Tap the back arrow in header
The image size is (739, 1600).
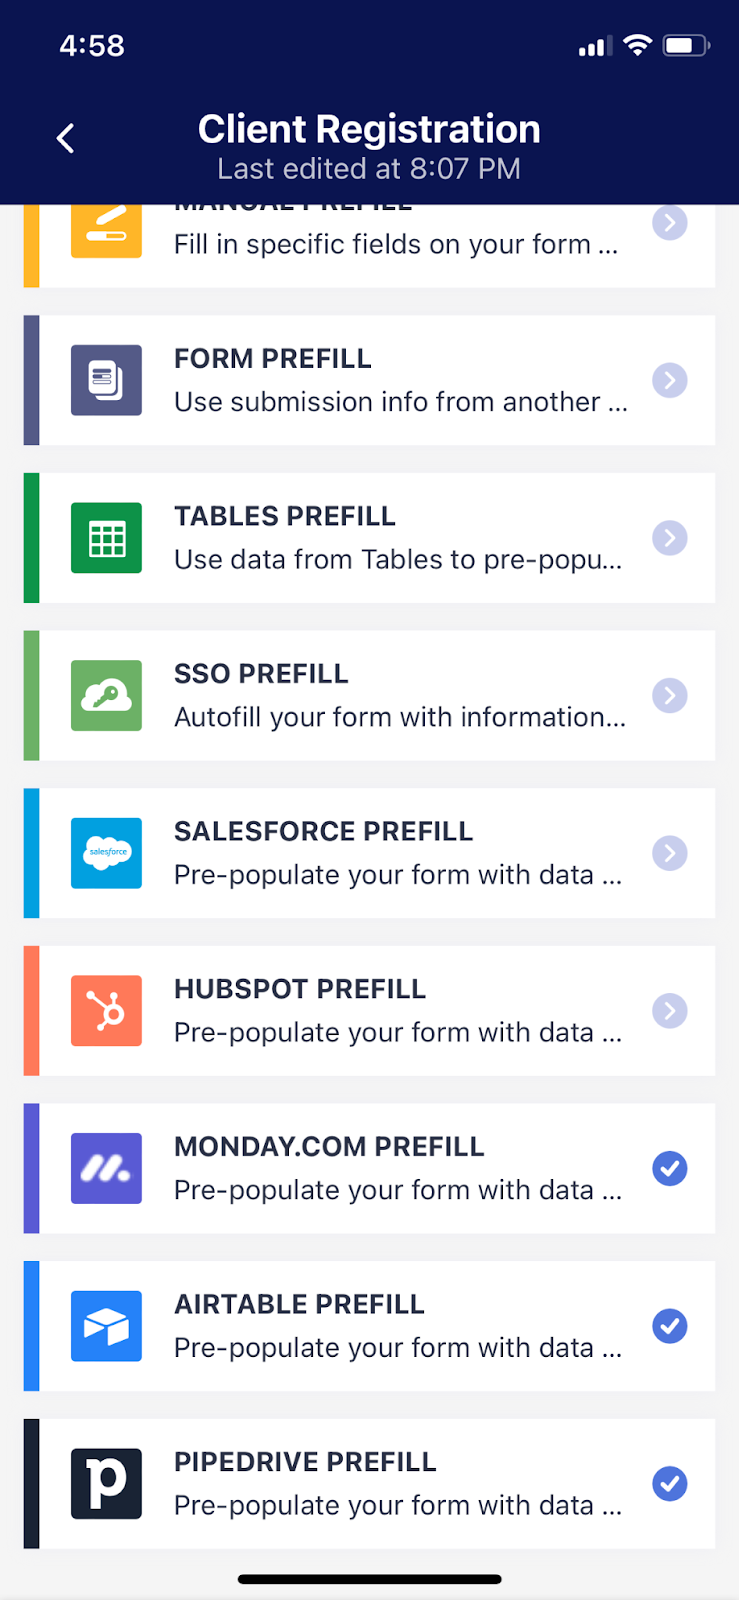coord(66,138)
